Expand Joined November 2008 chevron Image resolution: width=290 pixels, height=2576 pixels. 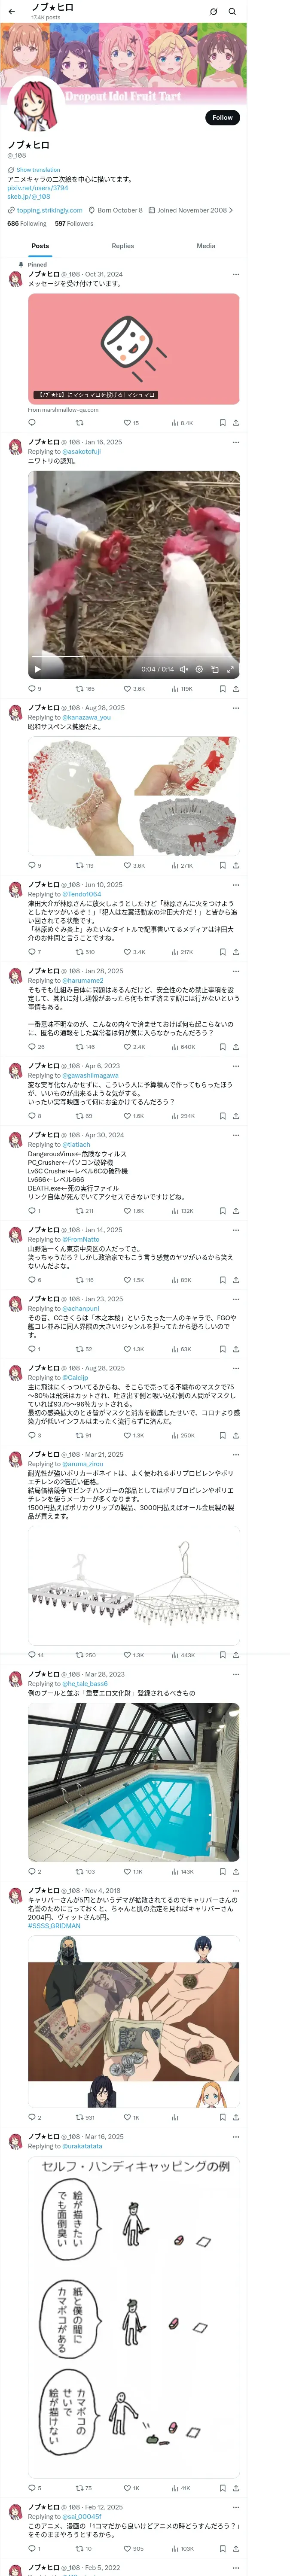coord(231,211)
